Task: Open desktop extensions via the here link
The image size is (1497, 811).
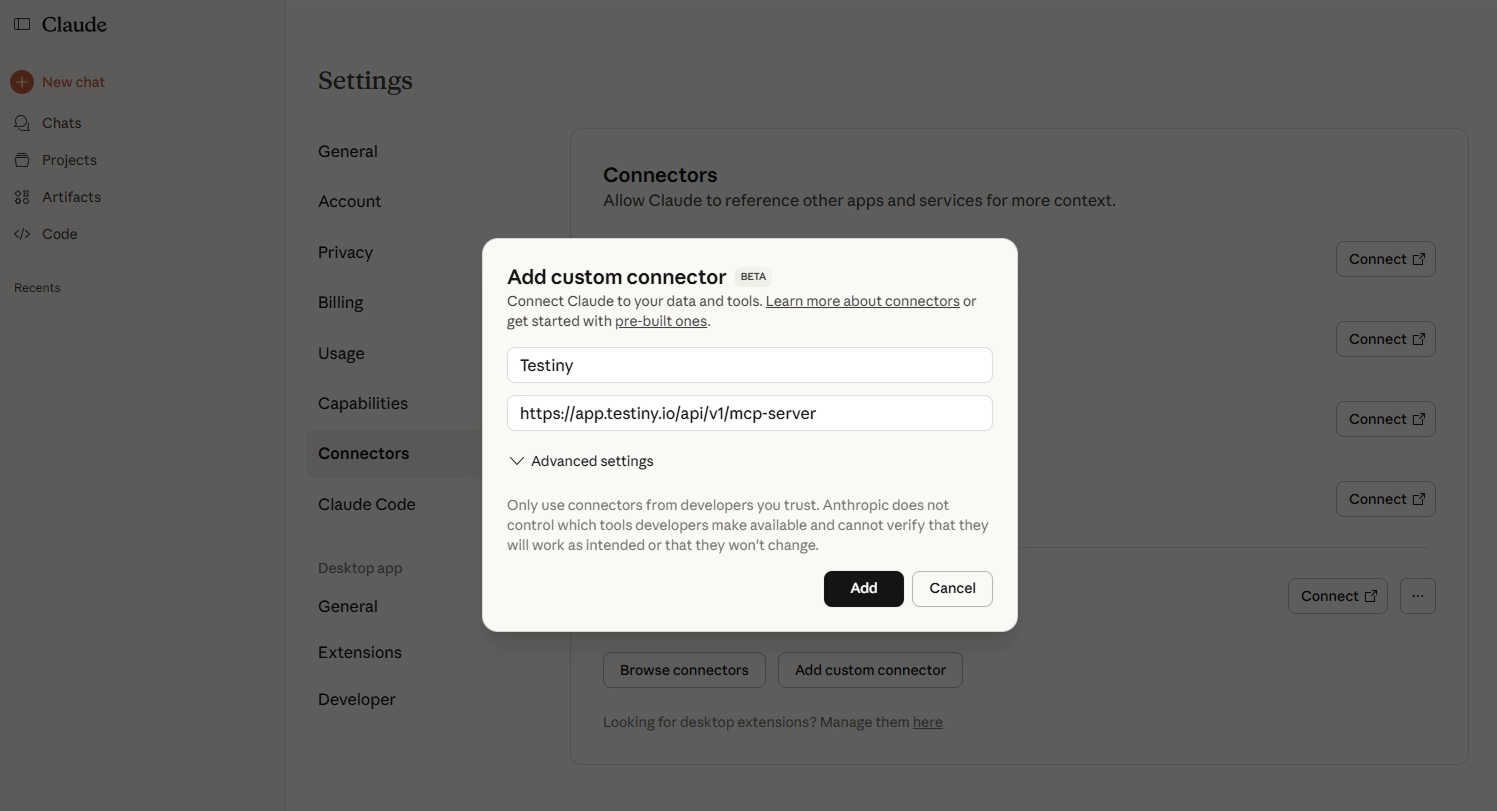Action: pos(927,722)
